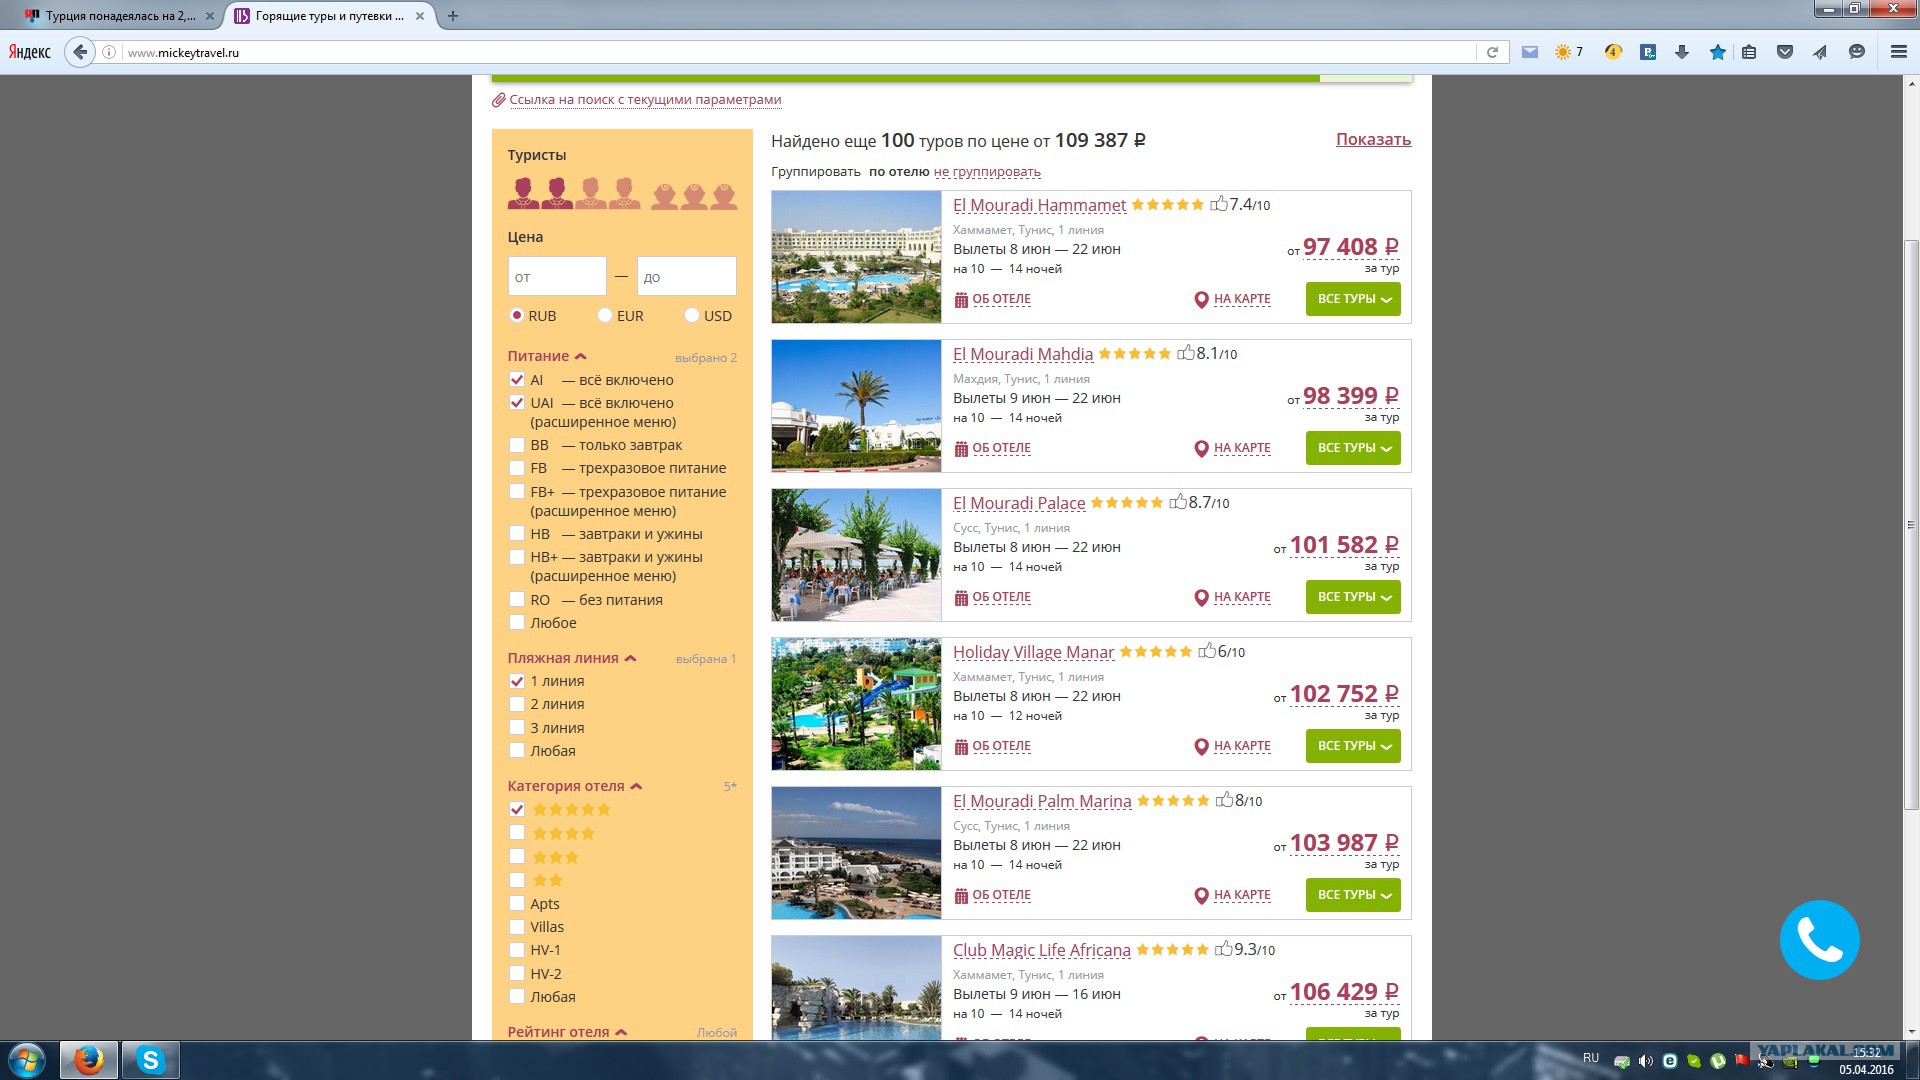Image resolution: width=1920 pixels, height=1080 pixels.
Task: Select the first tourist person icon
Action: (x=523, y=193)
